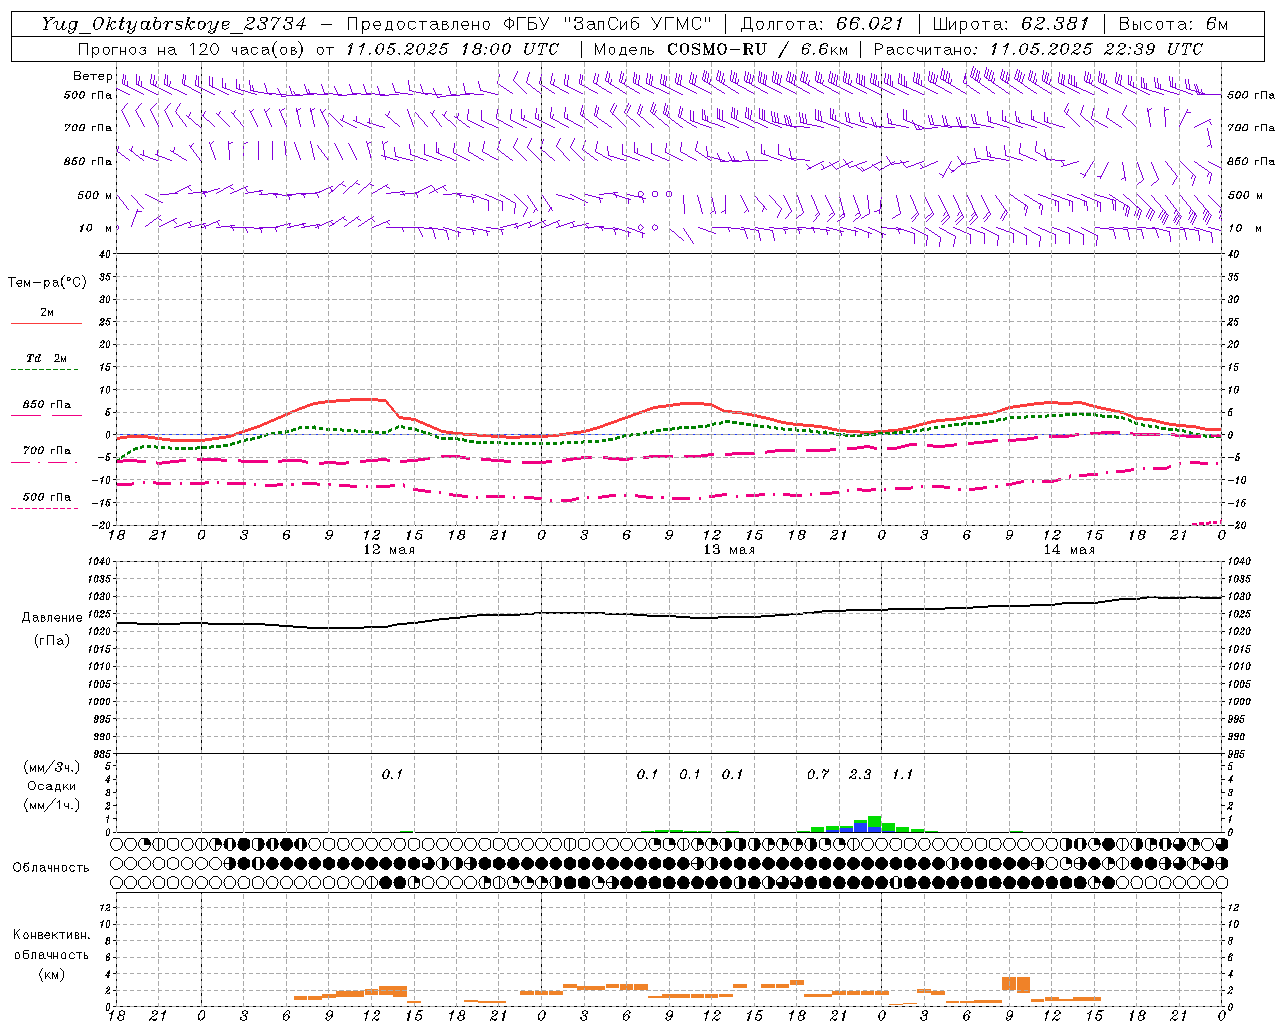Image resolution: width=1280 pixels, height=1024 pixels.
Task: Click the Высота: 6м header field
Action: pos(1173,24)
